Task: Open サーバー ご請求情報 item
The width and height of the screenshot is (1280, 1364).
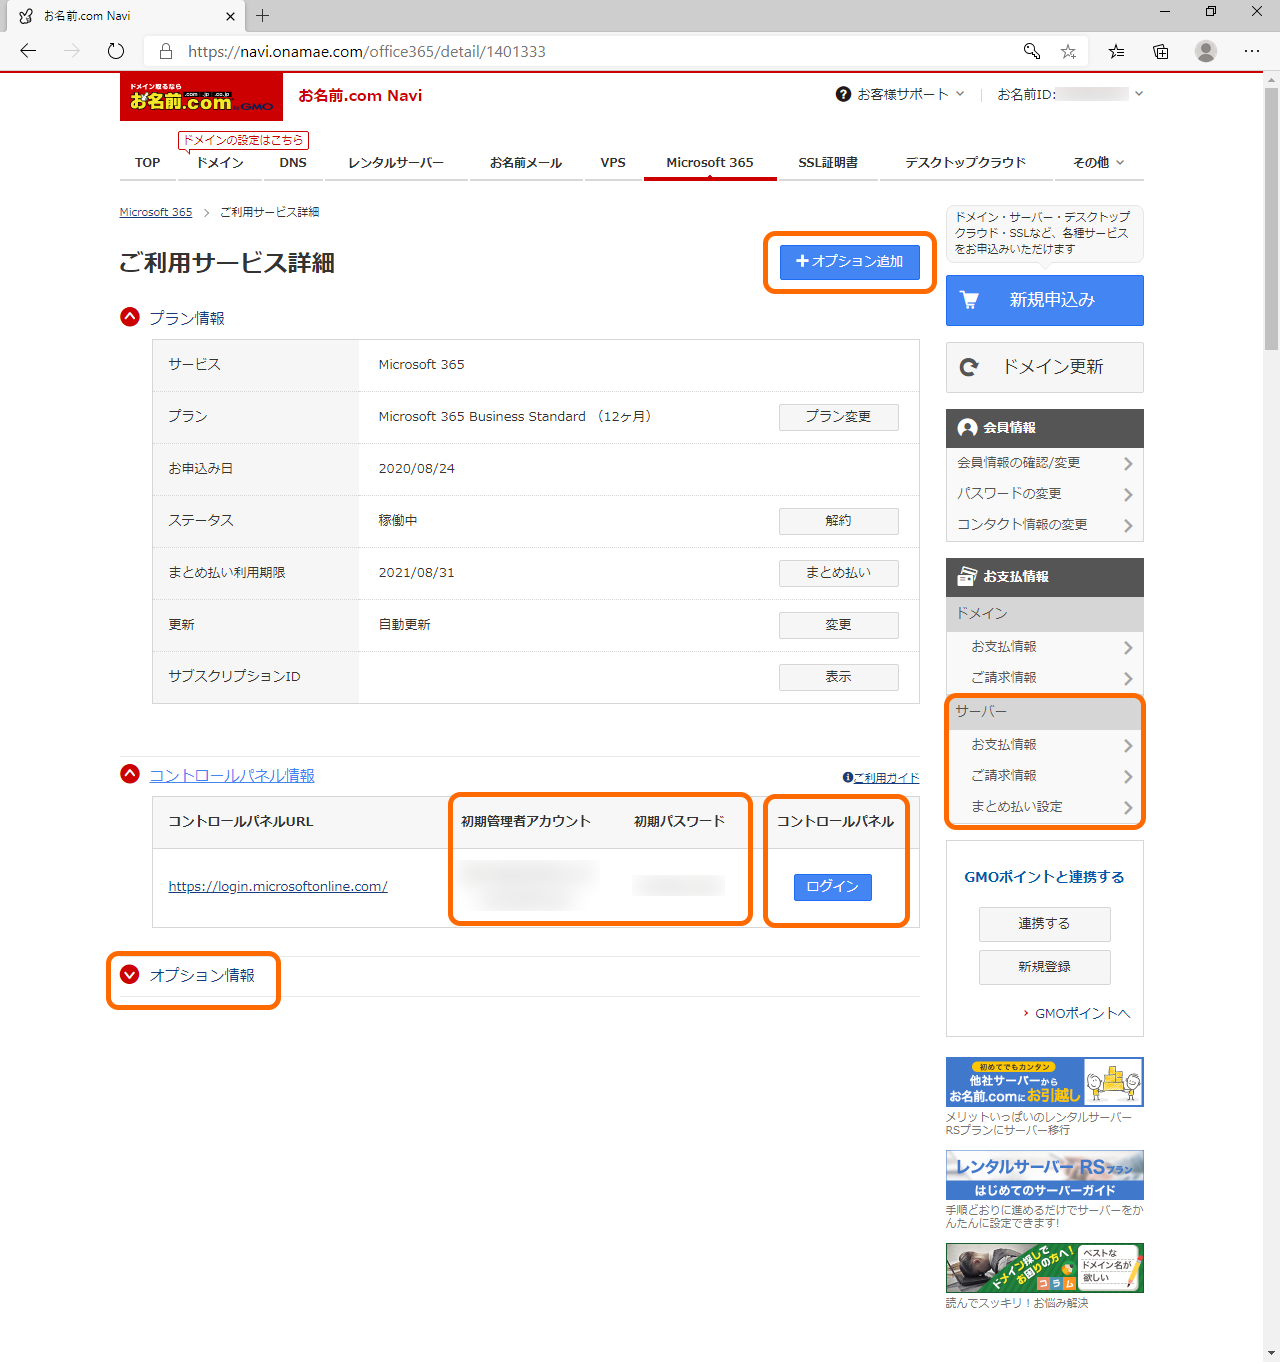Action: click(x=1044, y=776)
